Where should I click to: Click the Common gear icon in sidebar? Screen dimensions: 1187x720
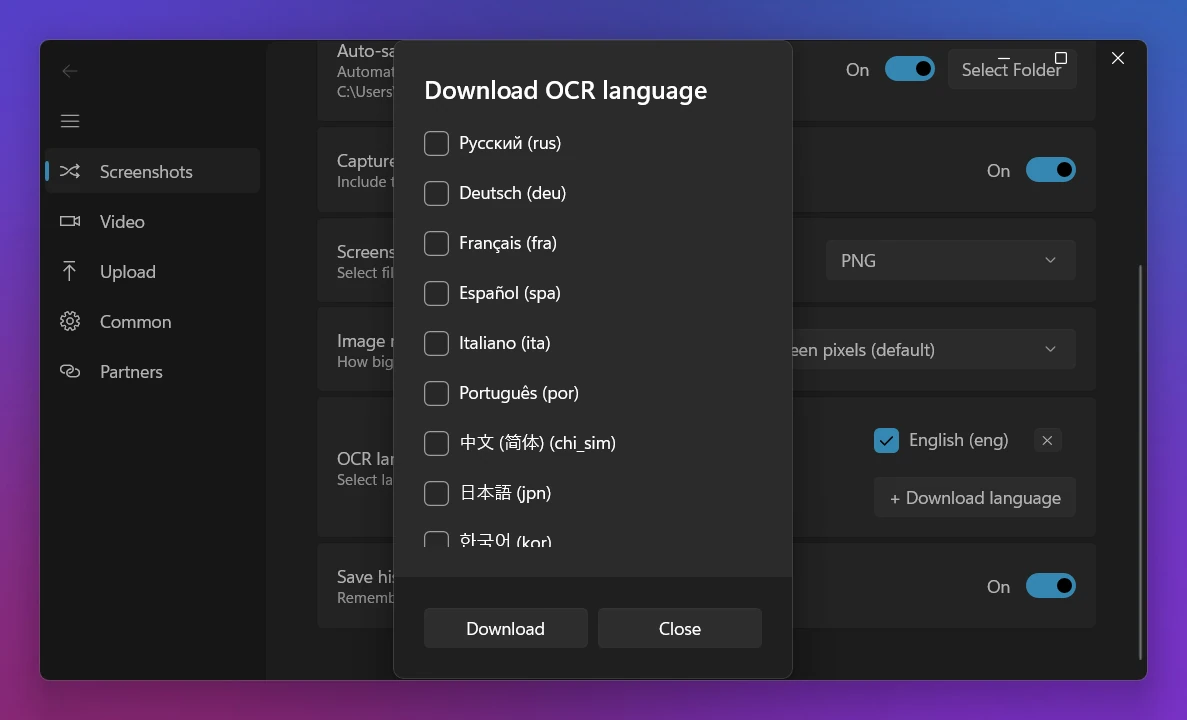(x=70, y=321)
